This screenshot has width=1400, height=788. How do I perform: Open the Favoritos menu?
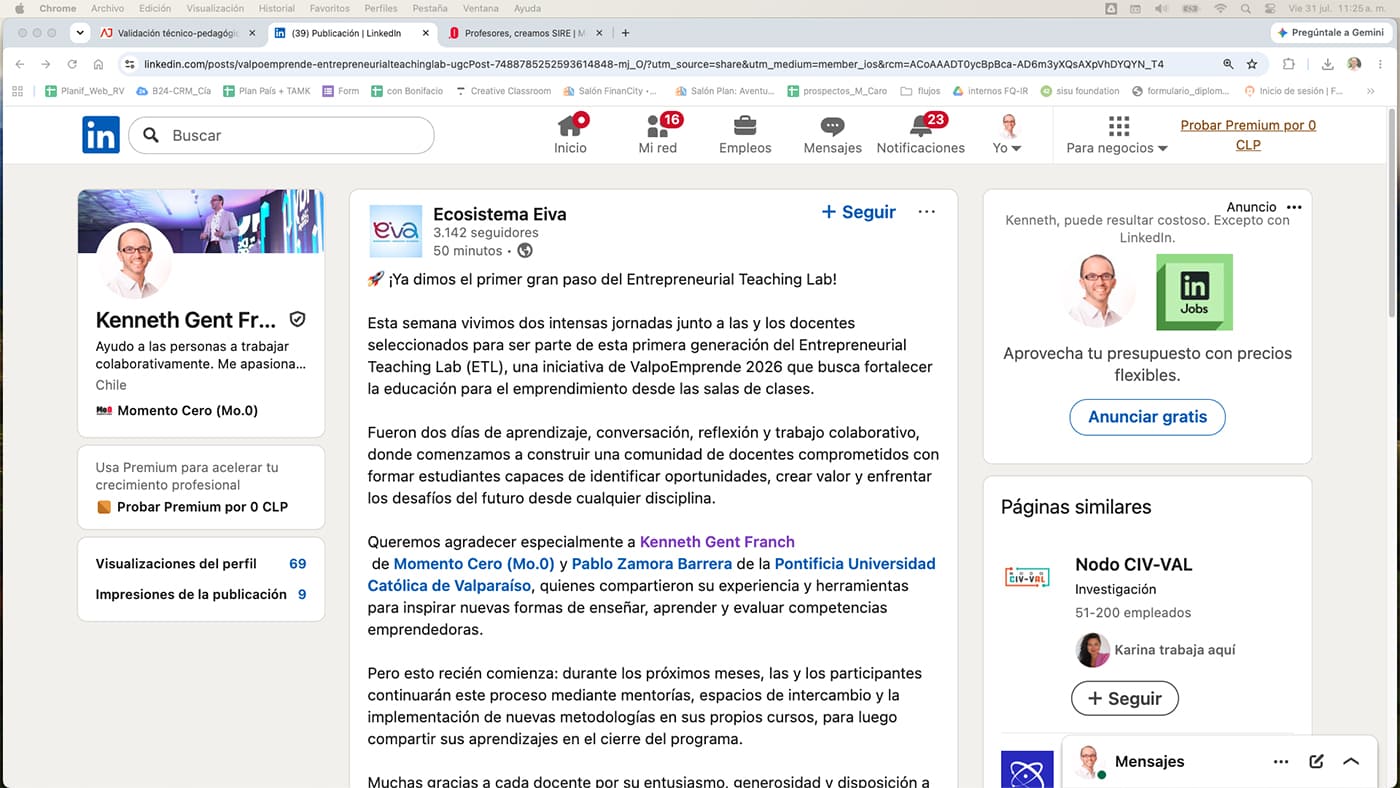pyautogui.click(x=330, y=8)
